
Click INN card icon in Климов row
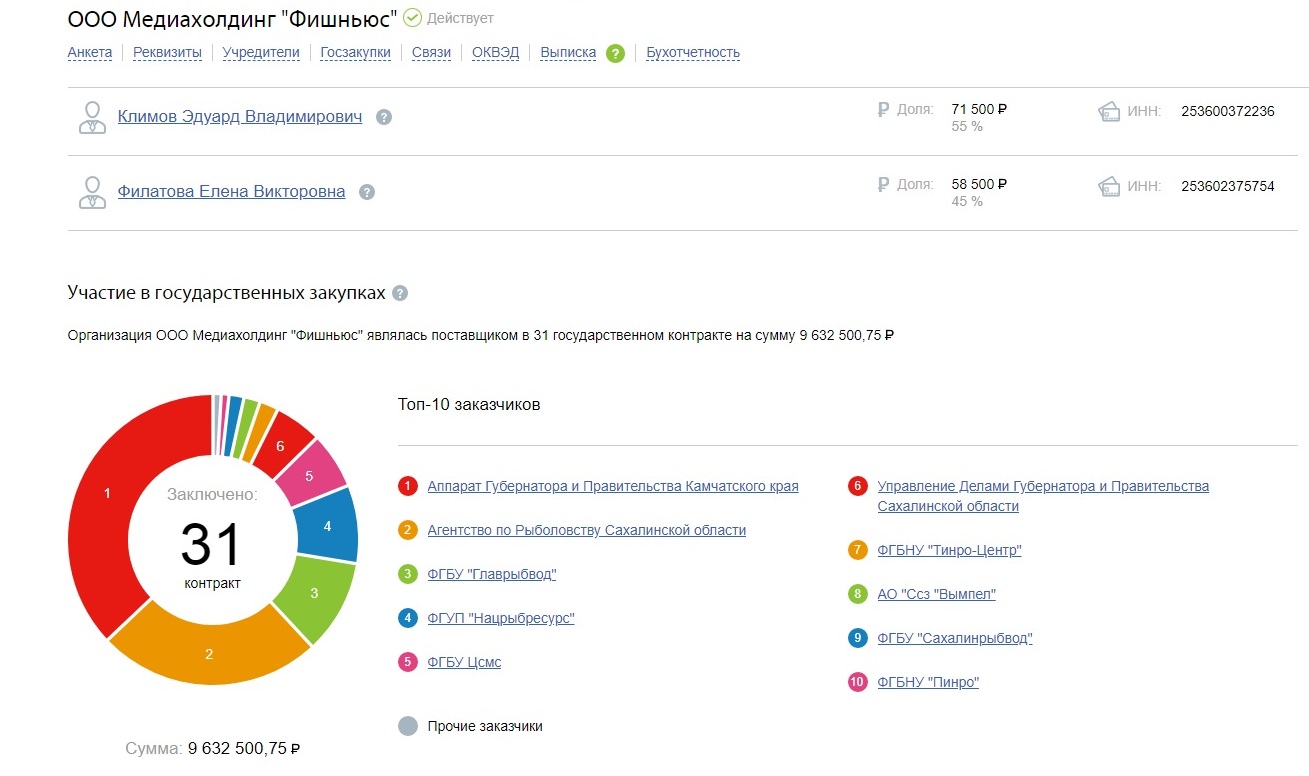(x=1108, y=111)
